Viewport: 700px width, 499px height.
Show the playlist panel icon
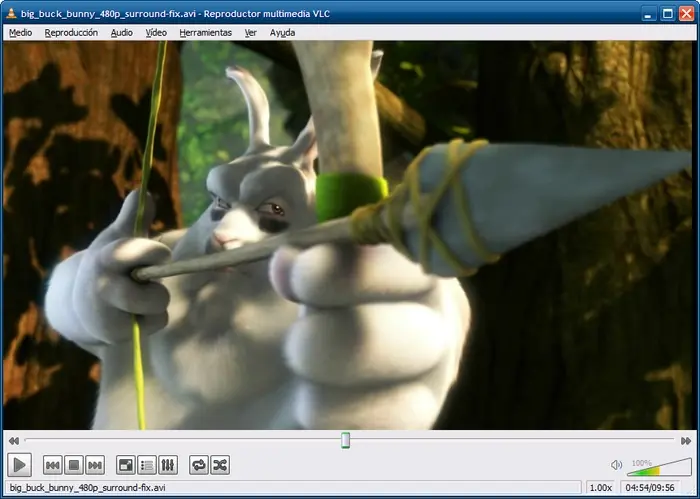tap(147, 466)
